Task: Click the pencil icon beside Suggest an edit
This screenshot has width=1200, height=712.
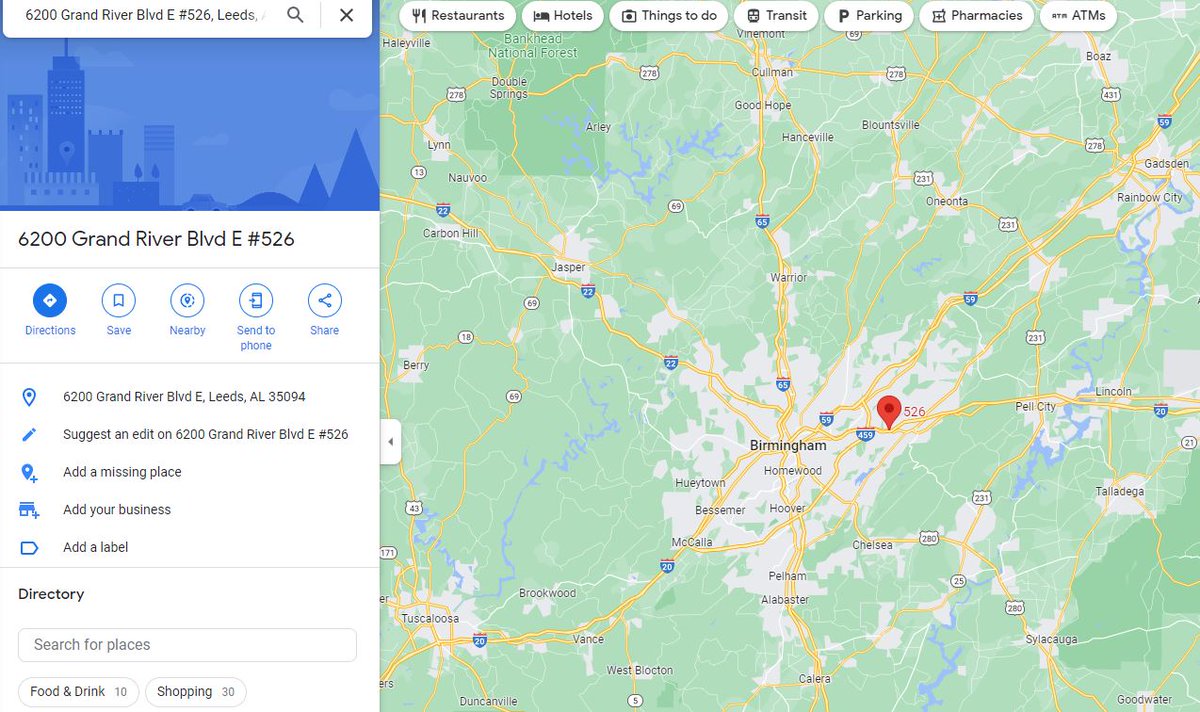Action: (x=29, y=435)
